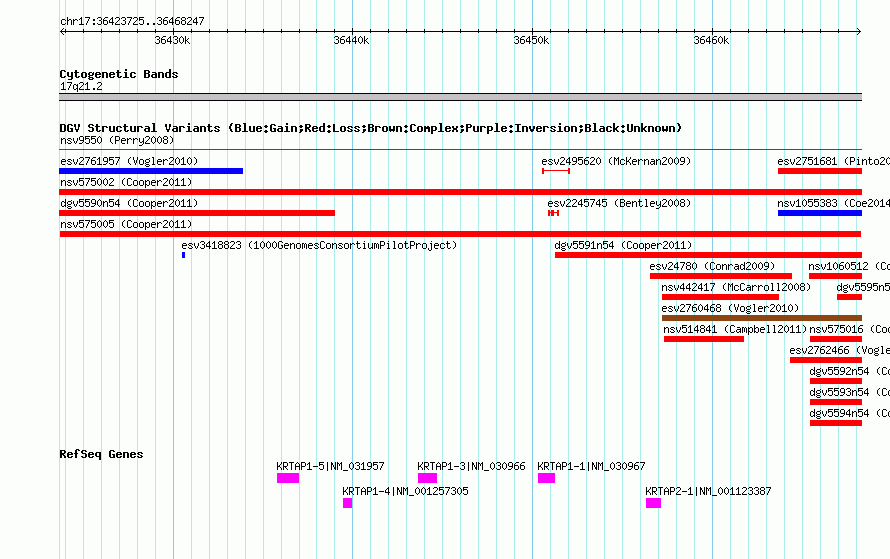Image resolution: width=890 pixels, height=559 pixels.
Task: Select the esv2762466 variant bar
Action: click(826, 360)
